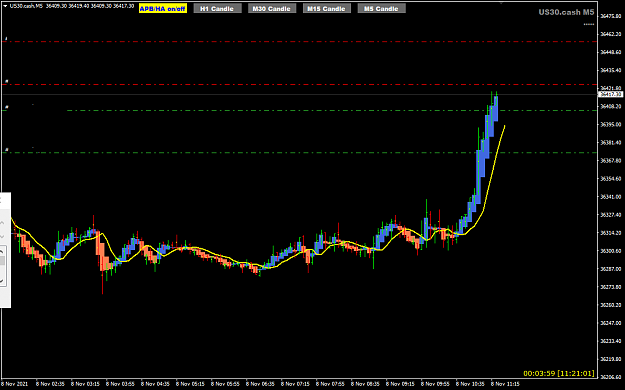Click time axis label 8 Nov 06:35

click(x=260, y=384)
